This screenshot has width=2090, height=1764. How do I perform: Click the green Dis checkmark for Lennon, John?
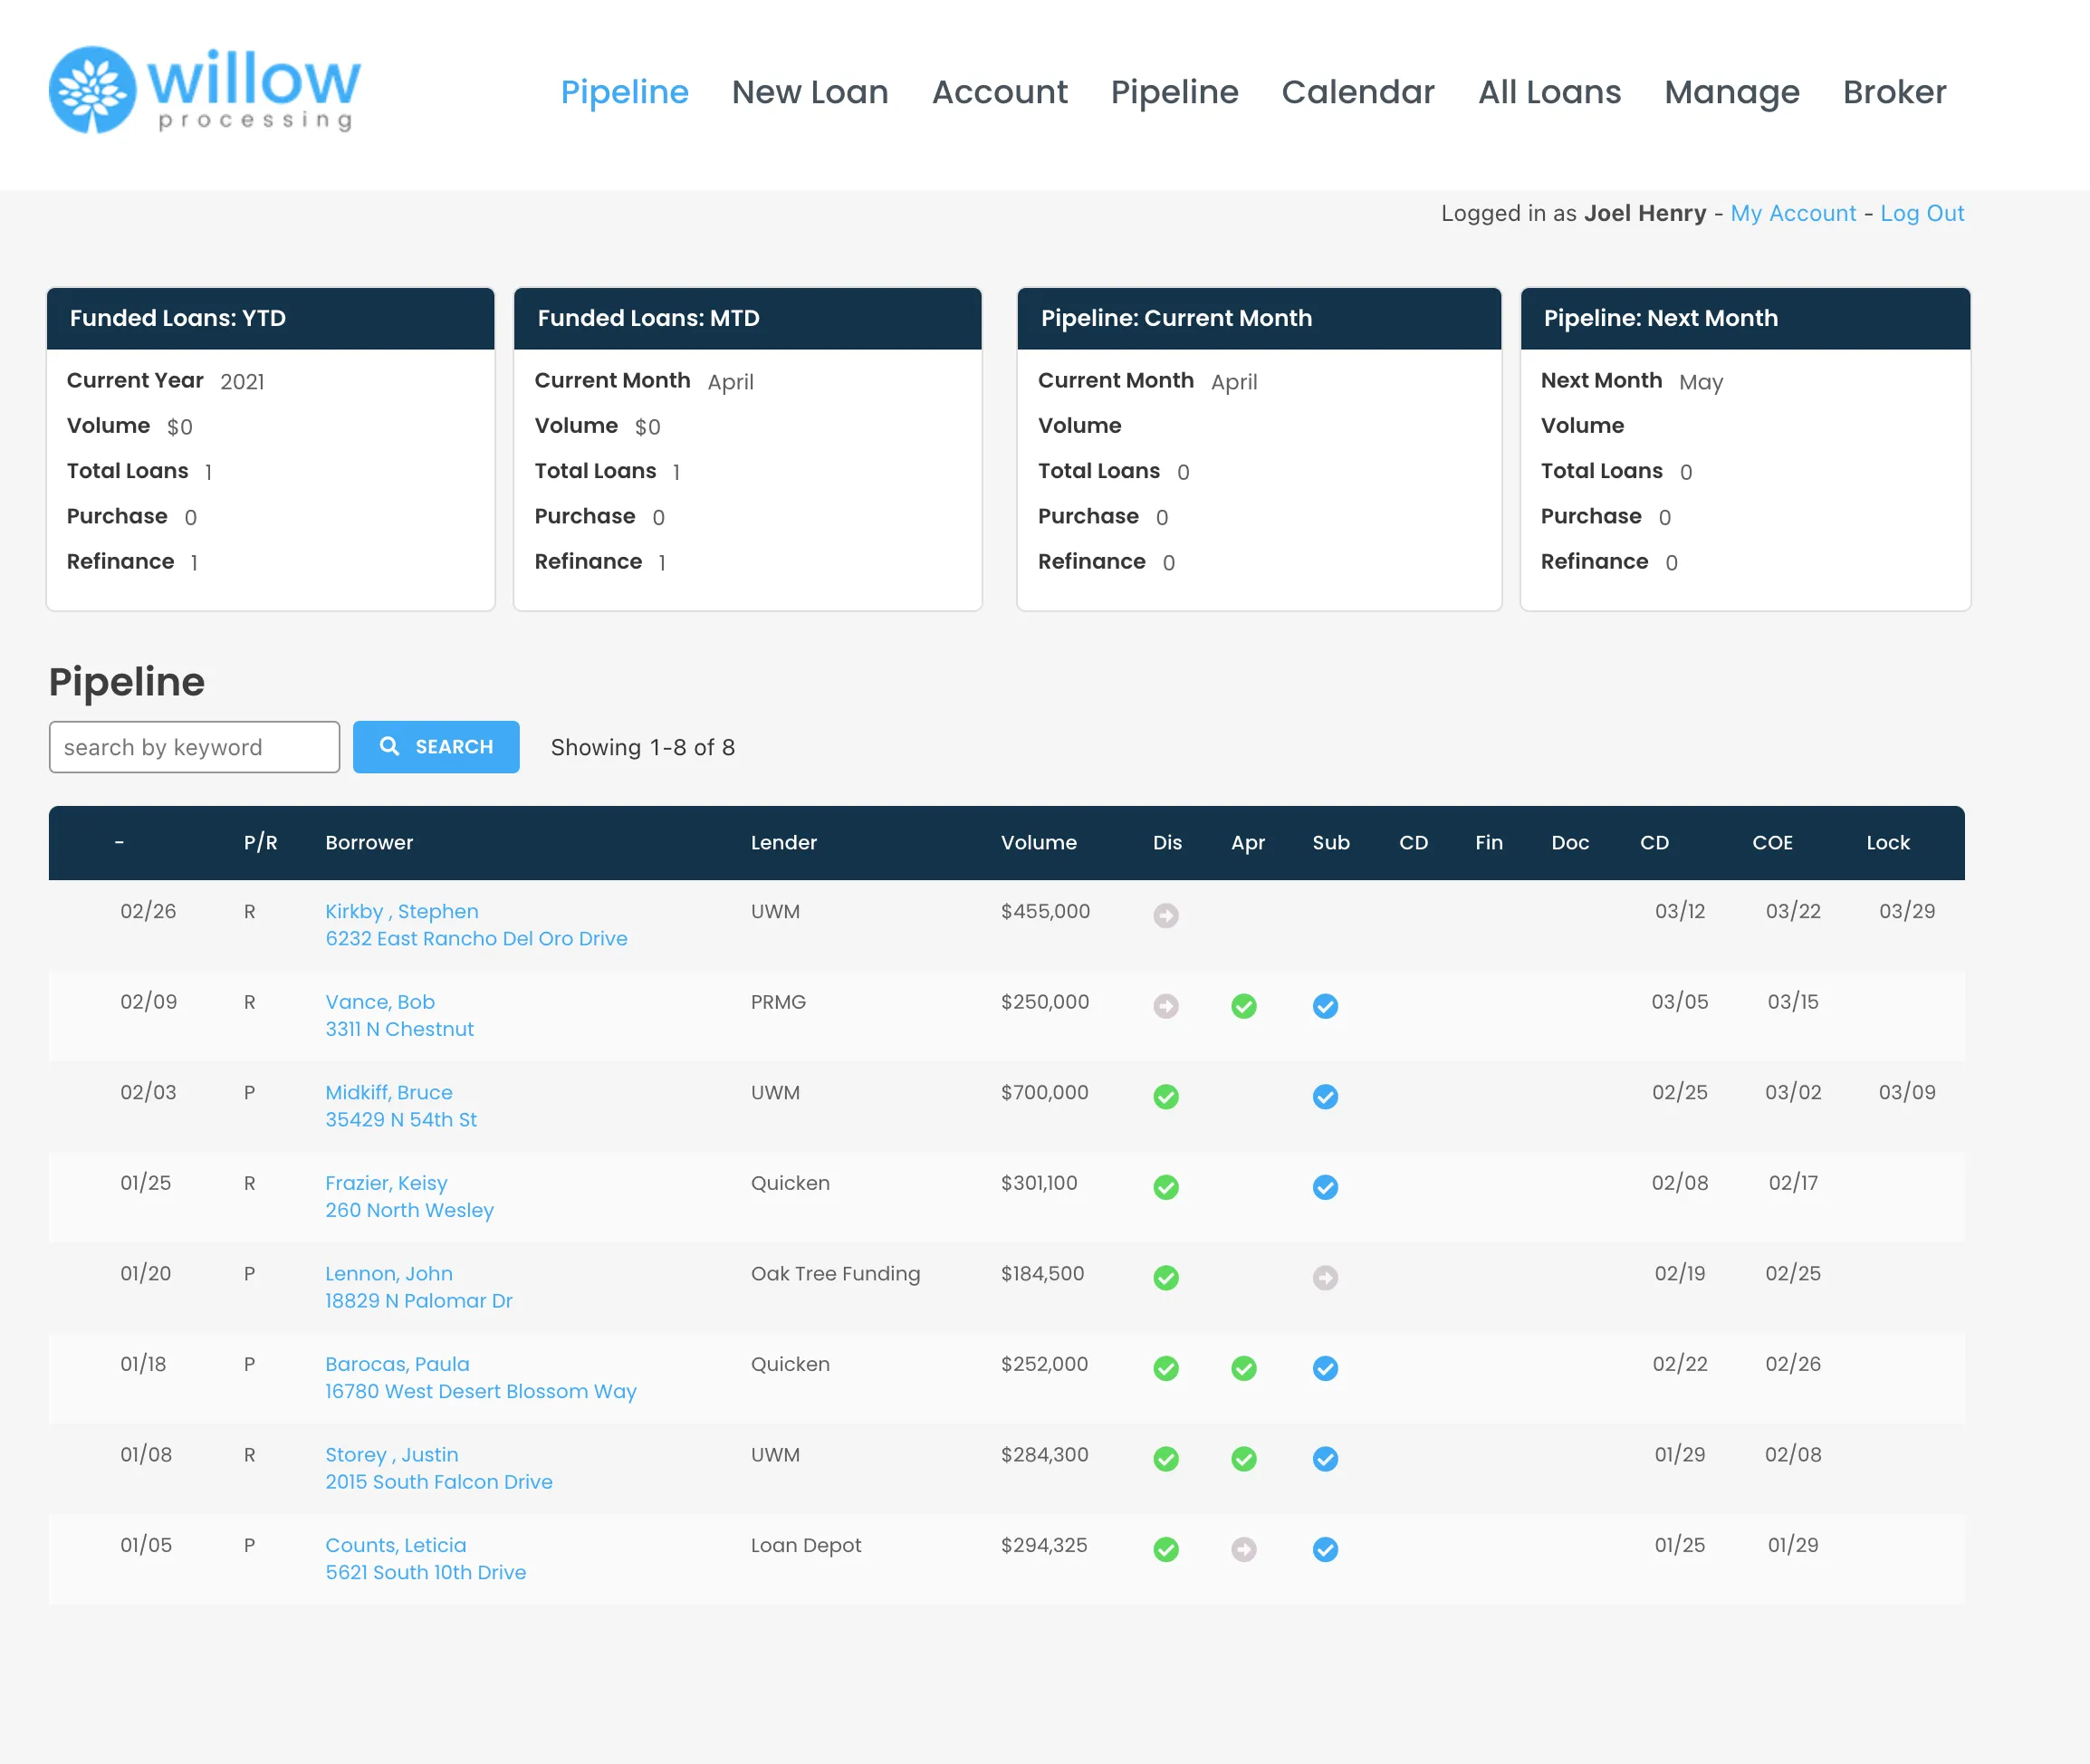coord(1166,1278)
